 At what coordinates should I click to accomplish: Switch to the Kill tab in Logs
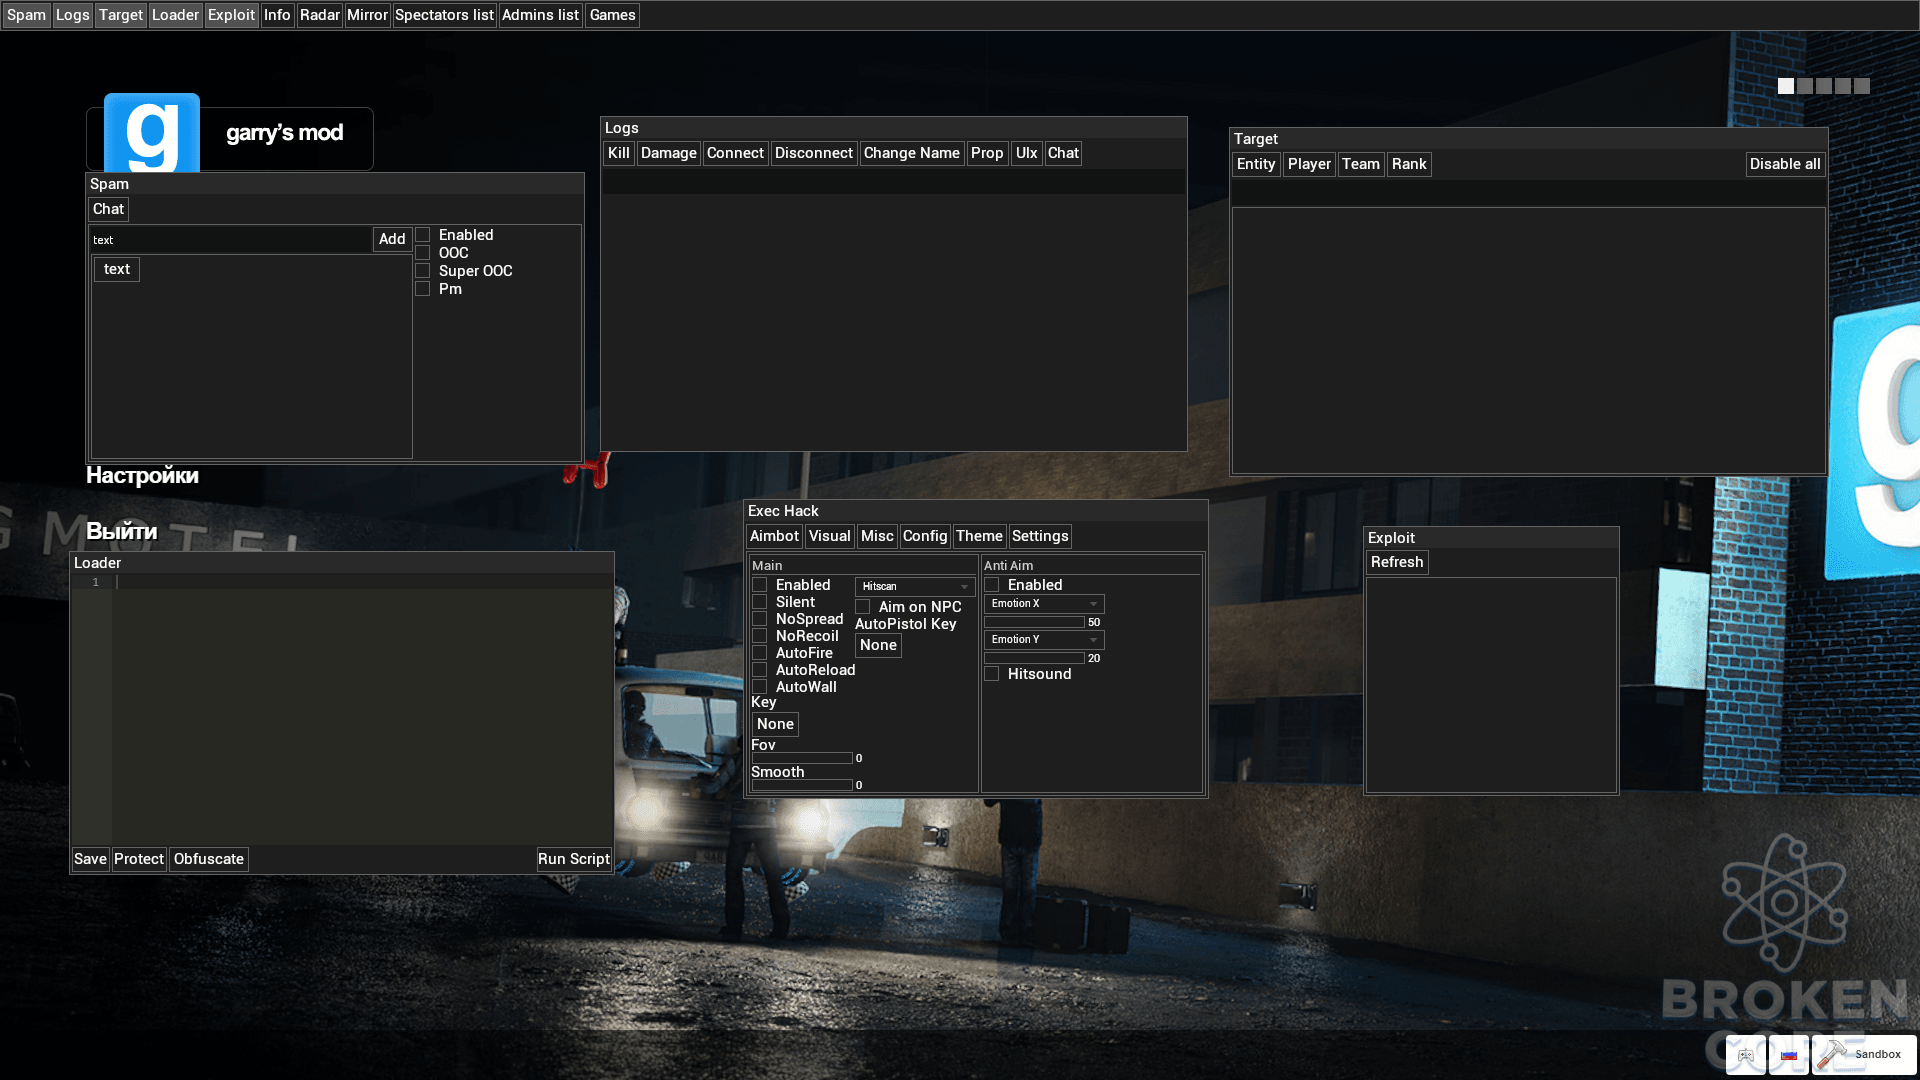pyautogui.click(x=619, y=153)
